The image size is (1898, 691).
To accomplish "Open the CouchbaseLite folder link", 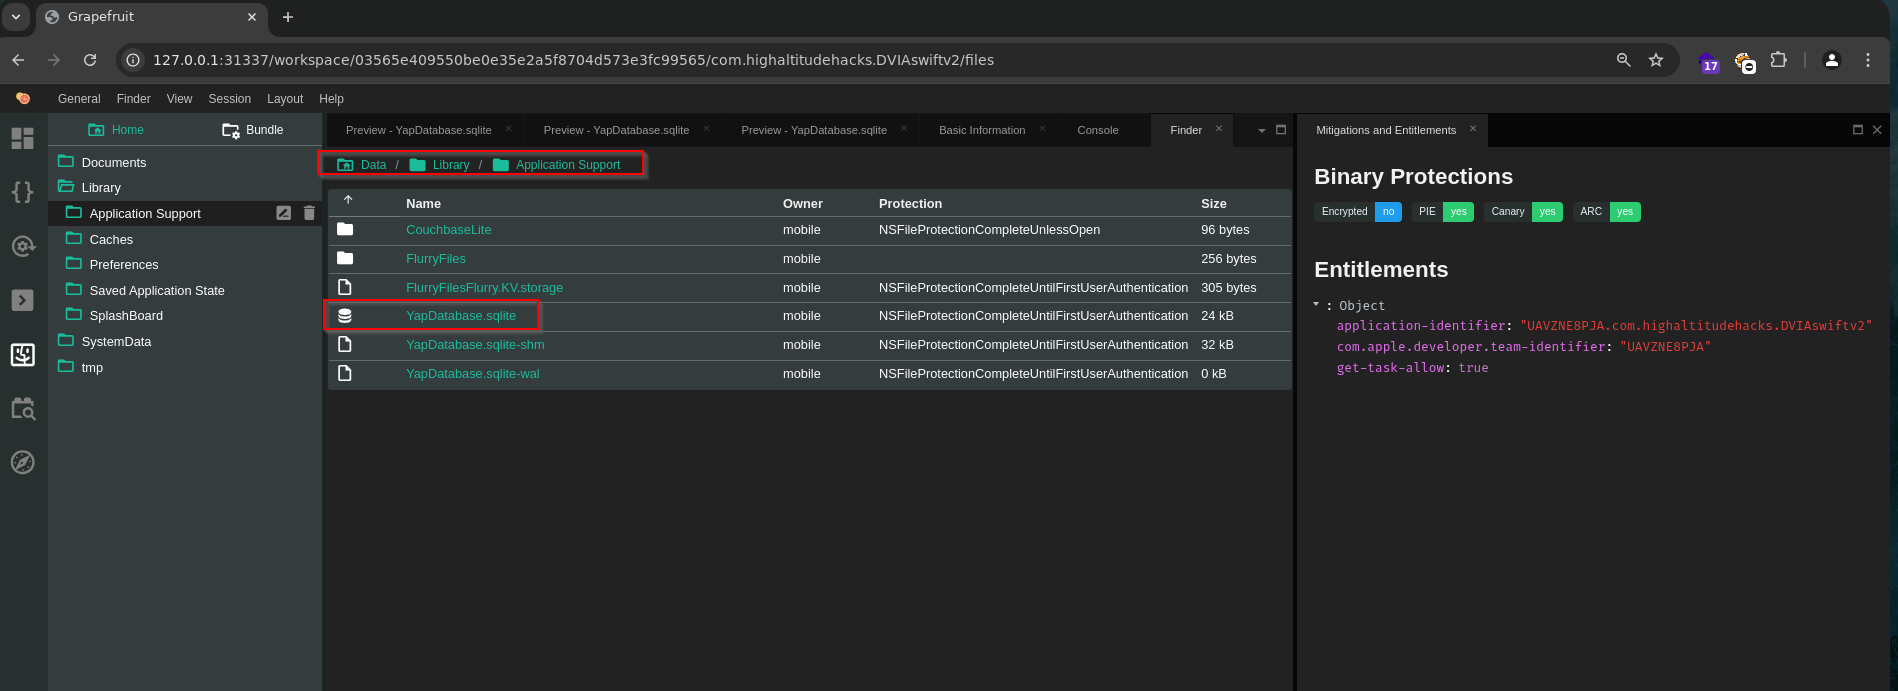I will coord(448,230).
